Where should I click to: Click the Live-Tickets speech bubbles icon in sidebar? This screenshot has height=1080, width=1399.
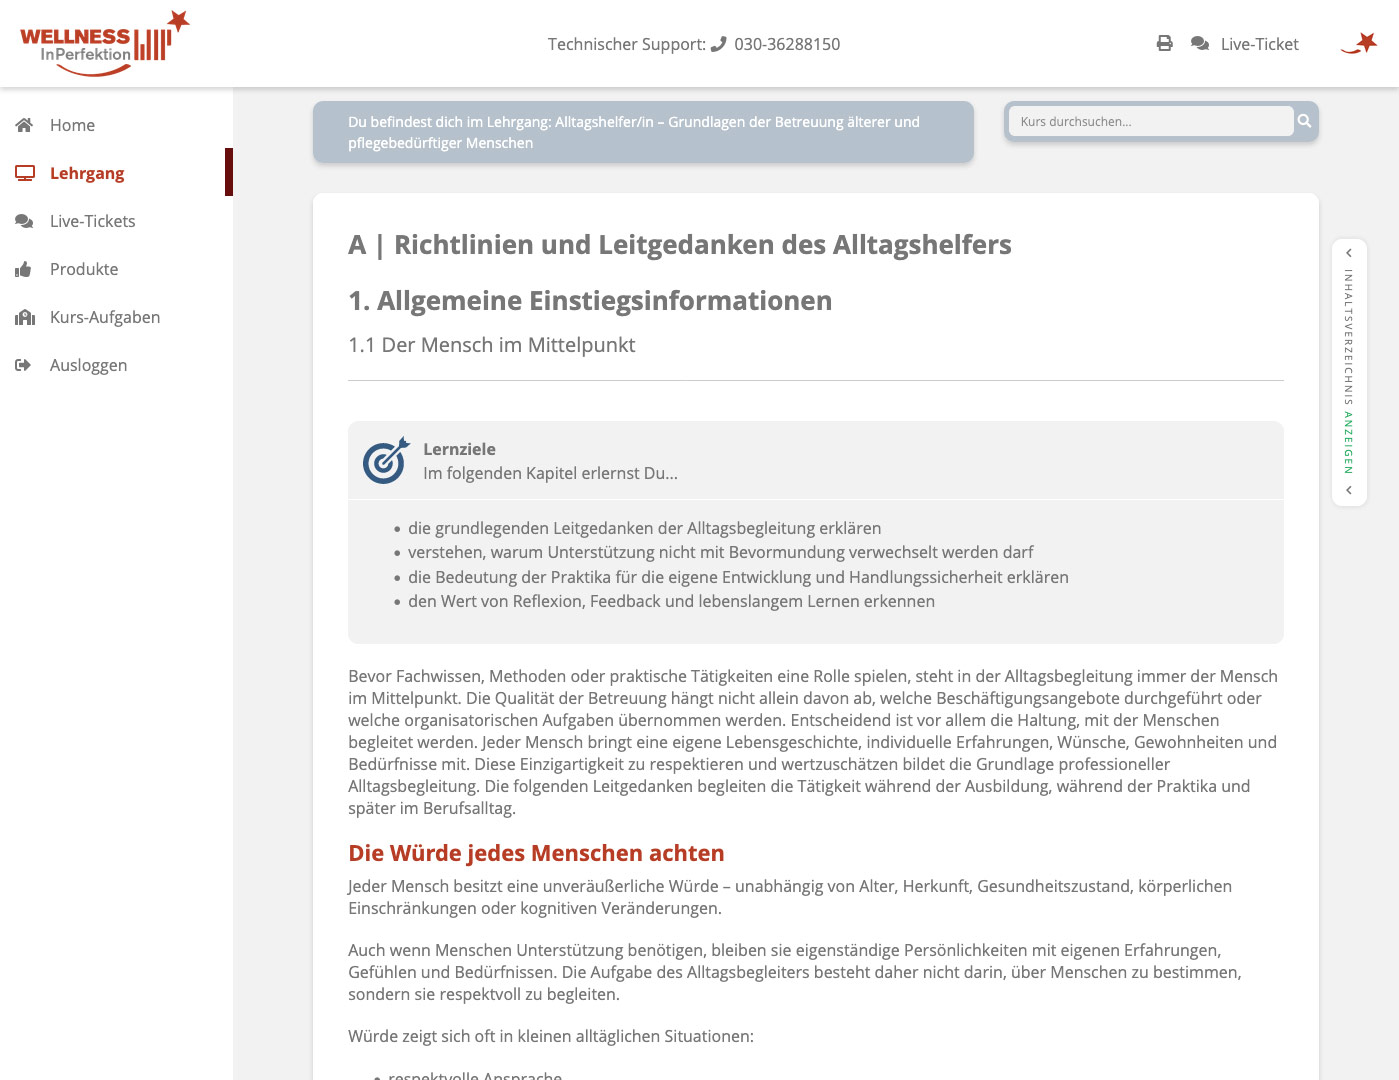(x=24, y=221)
